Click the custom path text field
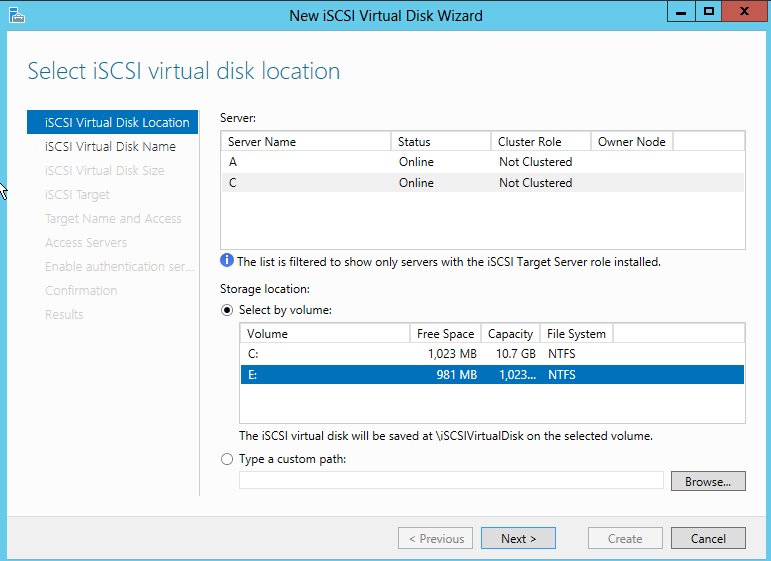 [451, 481]
